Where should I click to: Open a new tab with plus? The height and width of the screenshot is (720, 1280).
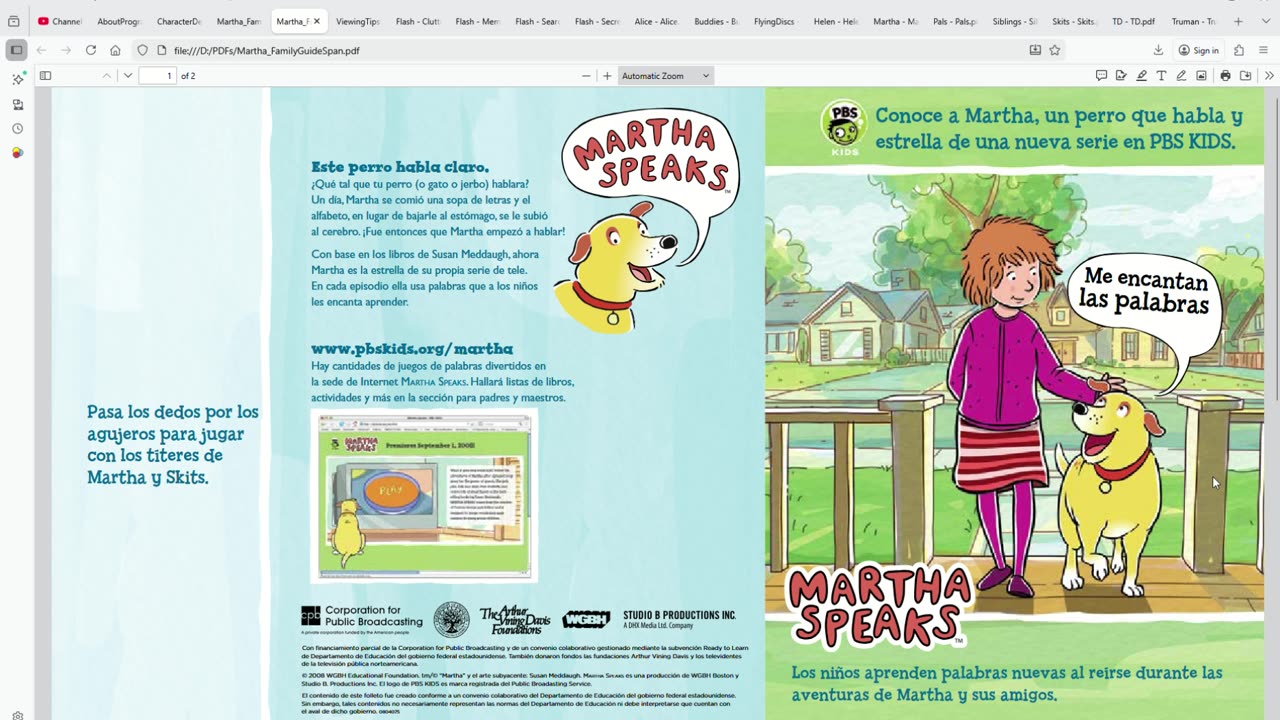[1238, 21]
